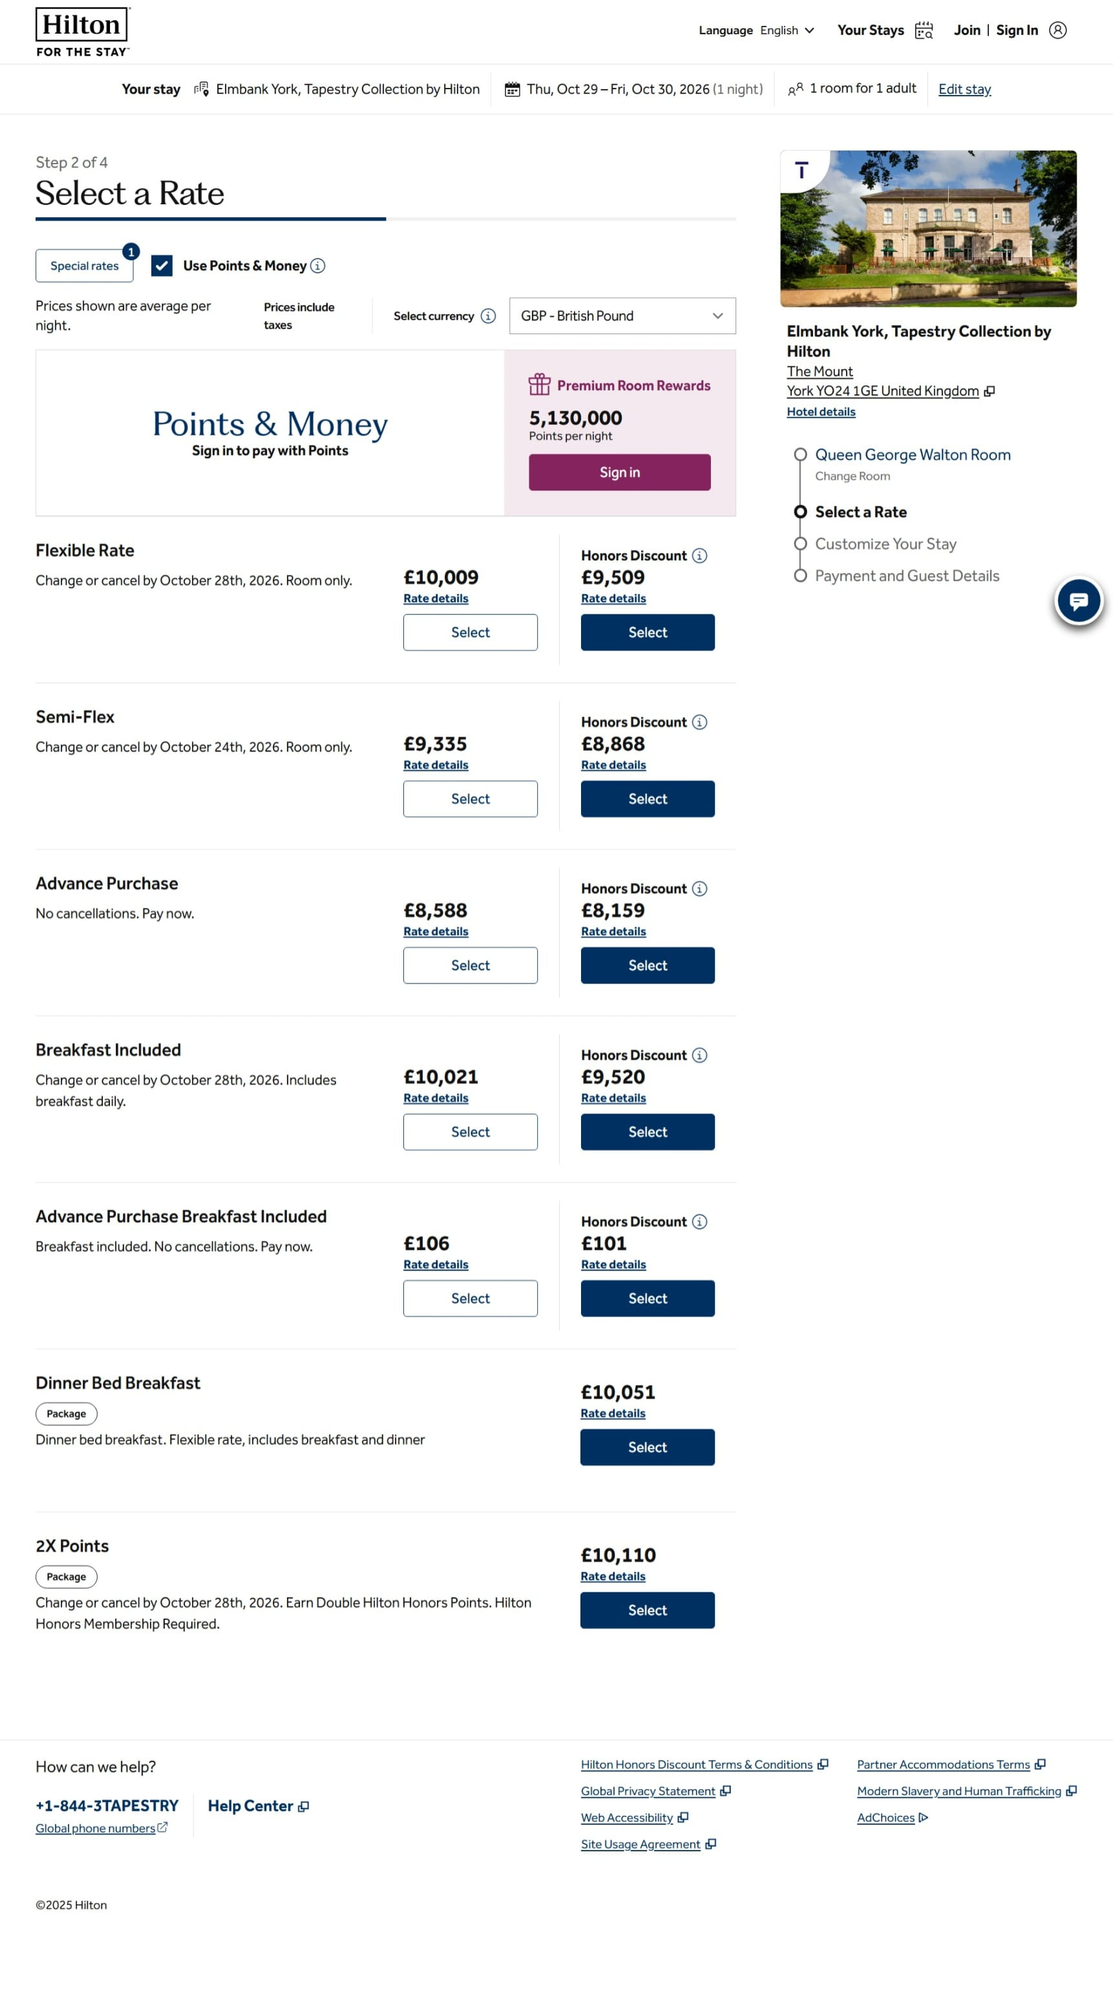This screenshot has height=2000, width=1113.
Task: Click the Elmbank York hotel photo
Action: click(x=928, y=229)
